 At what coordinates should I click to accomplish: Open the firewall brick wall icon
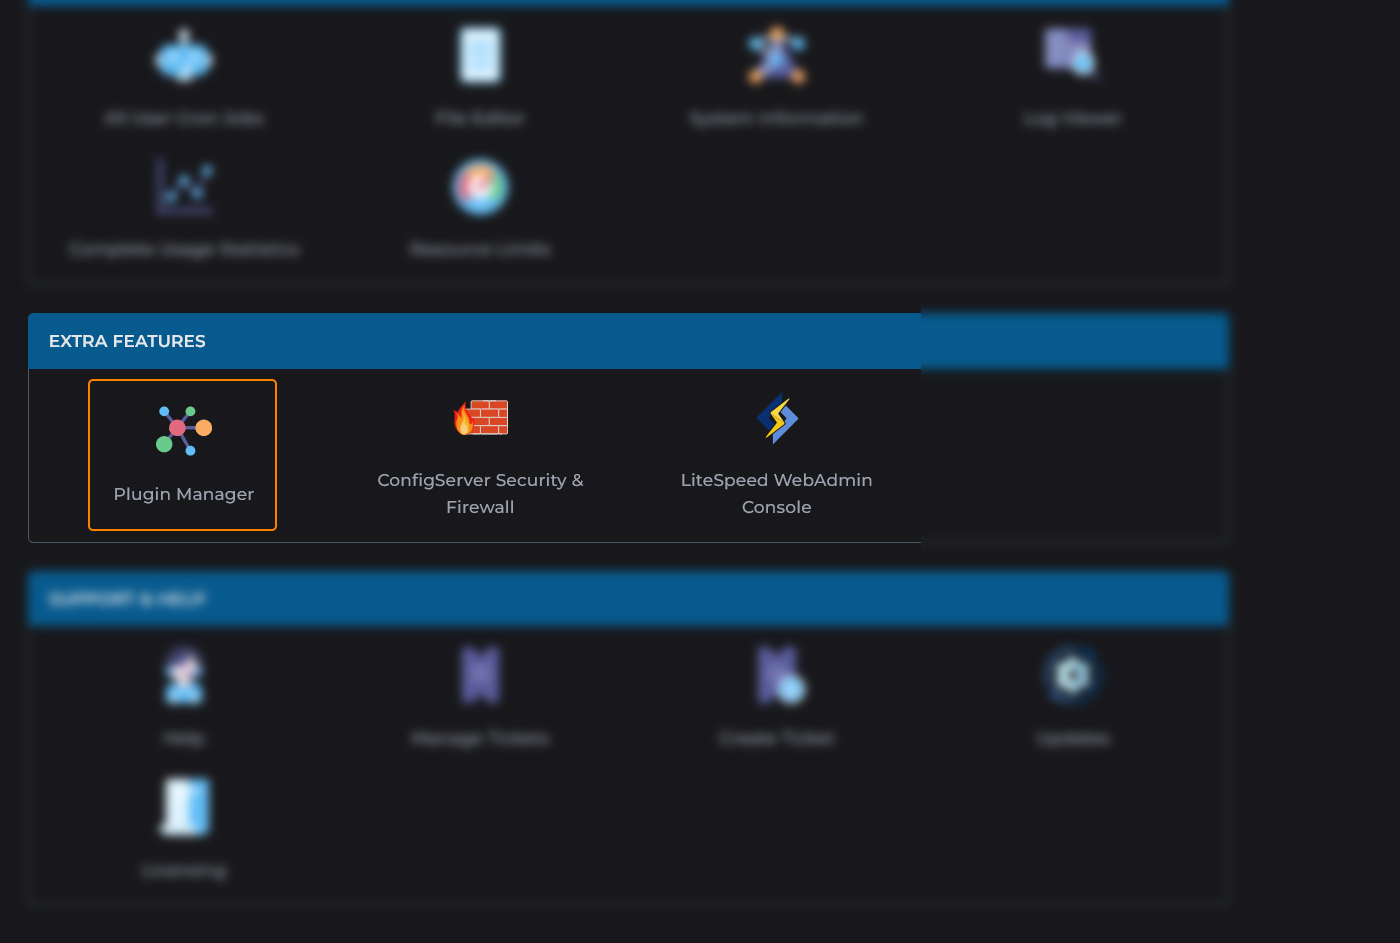481,418
